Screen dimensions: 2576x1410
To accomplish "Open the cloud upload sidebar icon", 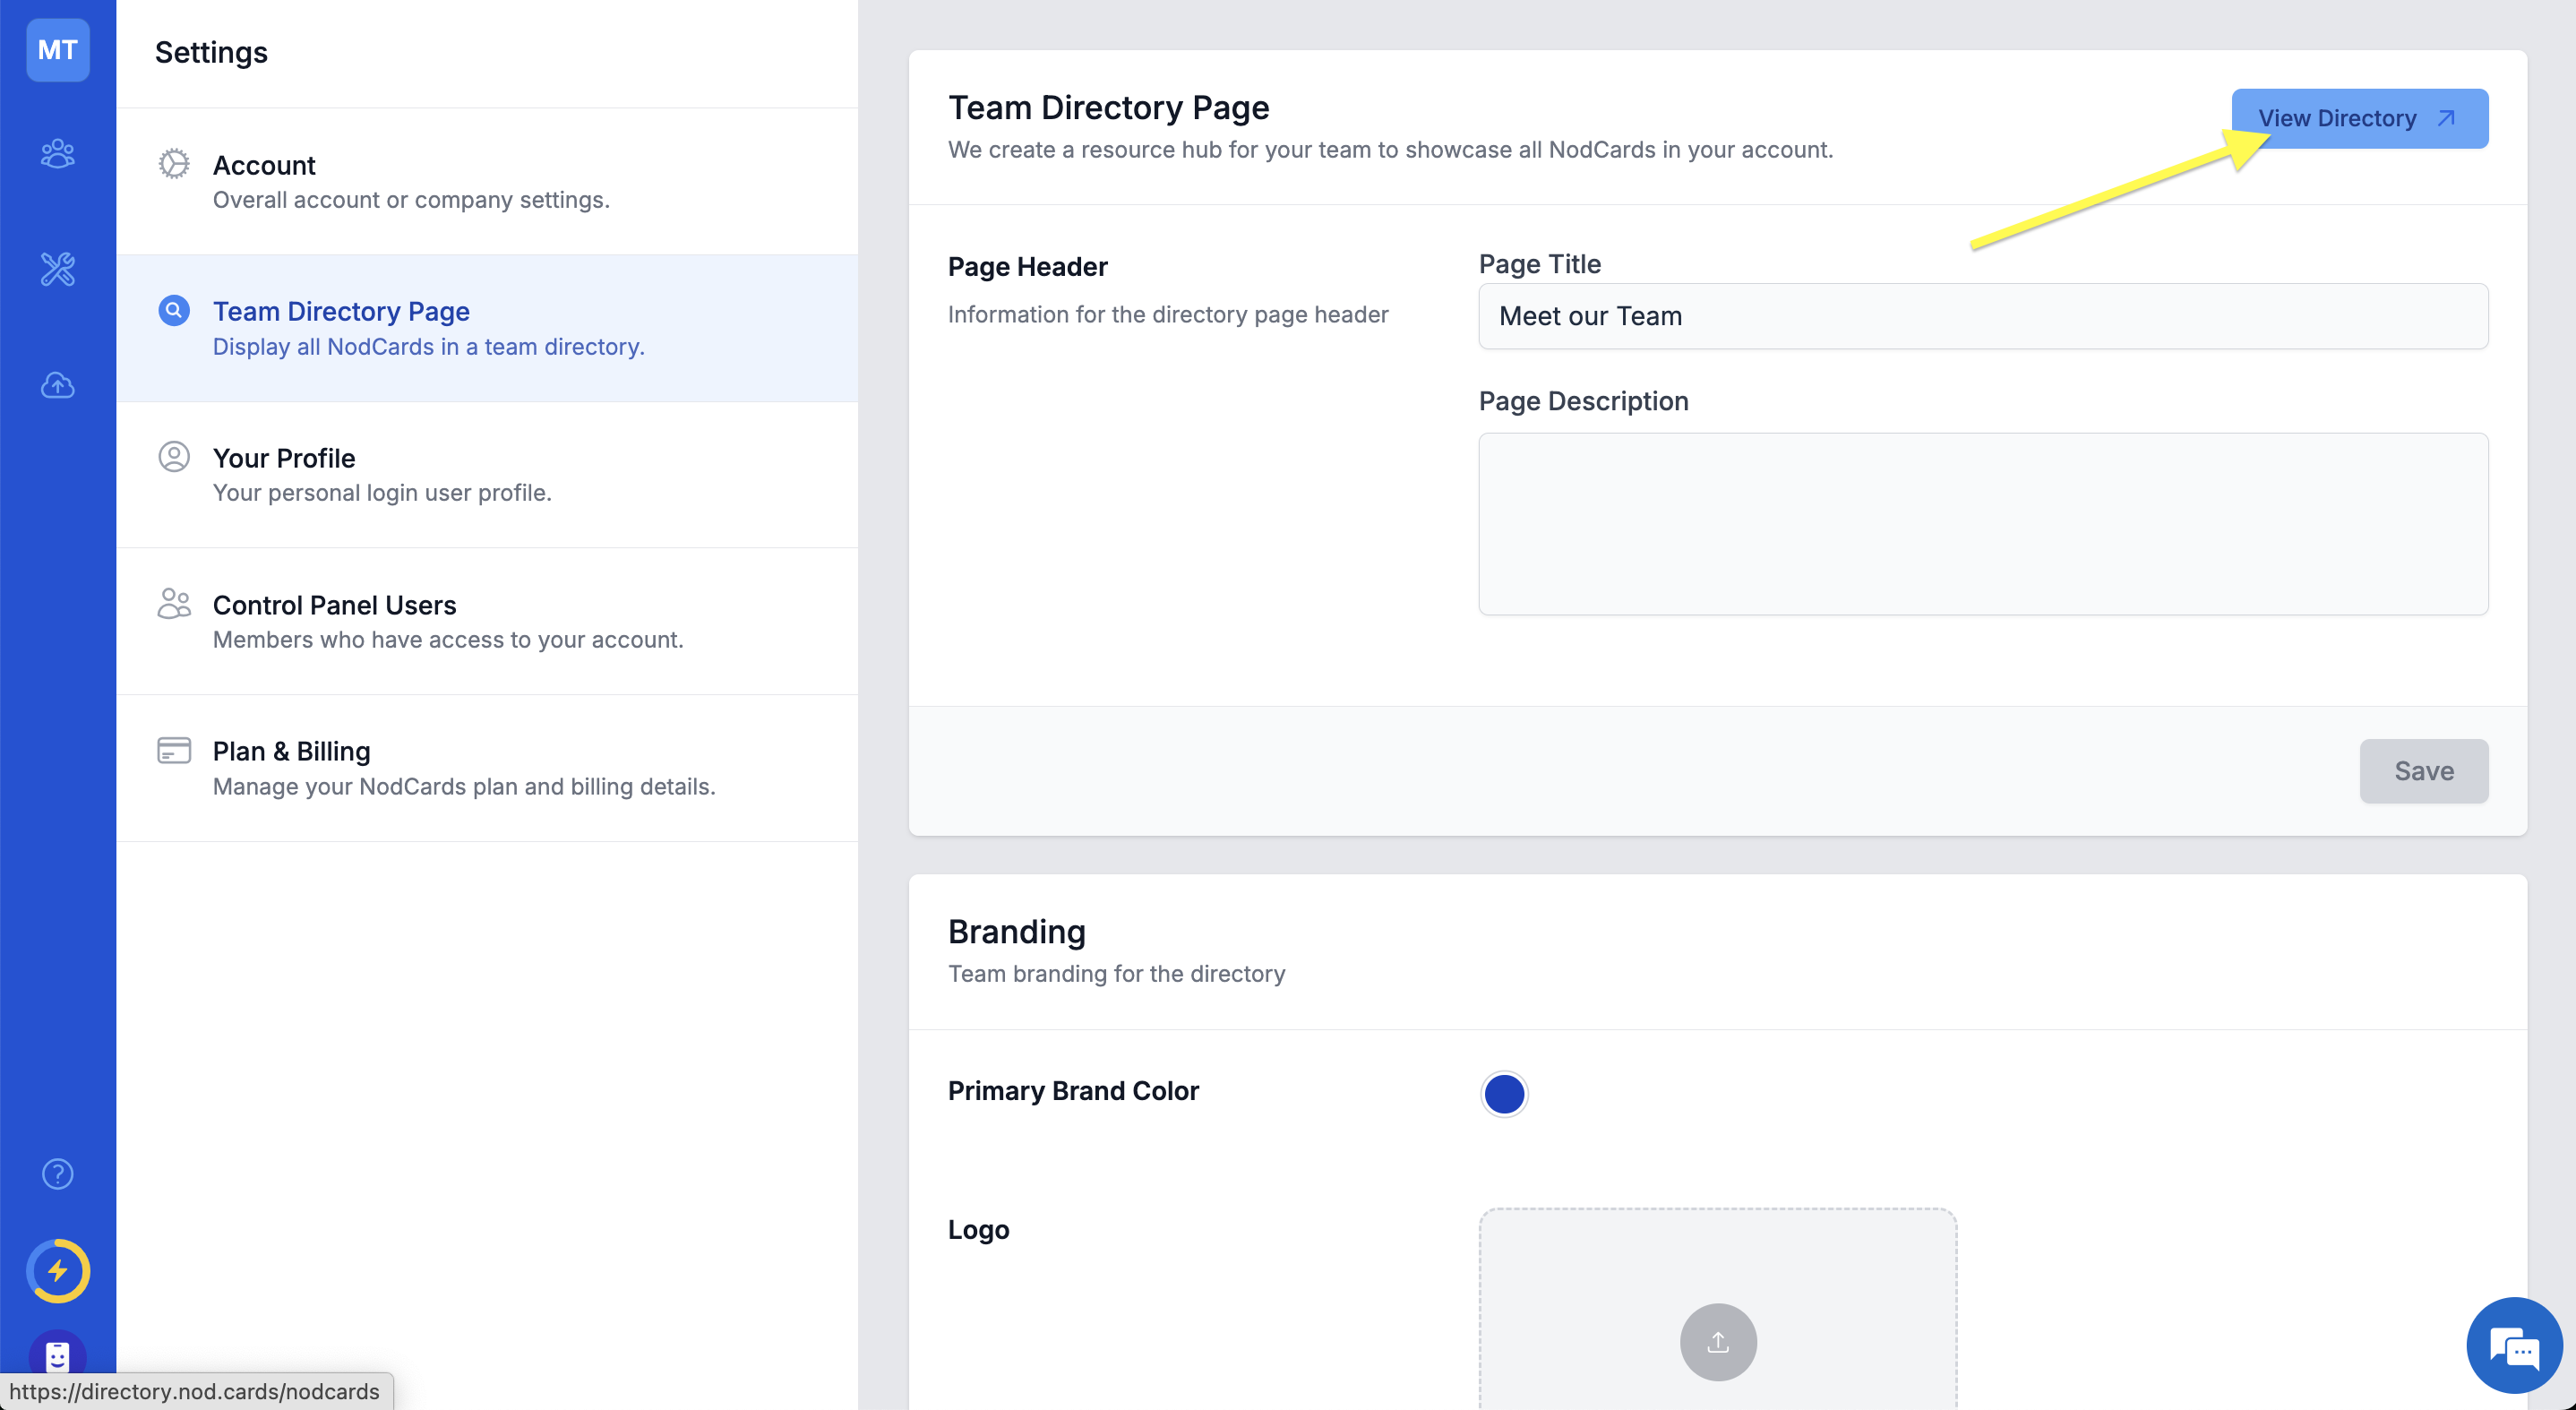I will (57, 385).
